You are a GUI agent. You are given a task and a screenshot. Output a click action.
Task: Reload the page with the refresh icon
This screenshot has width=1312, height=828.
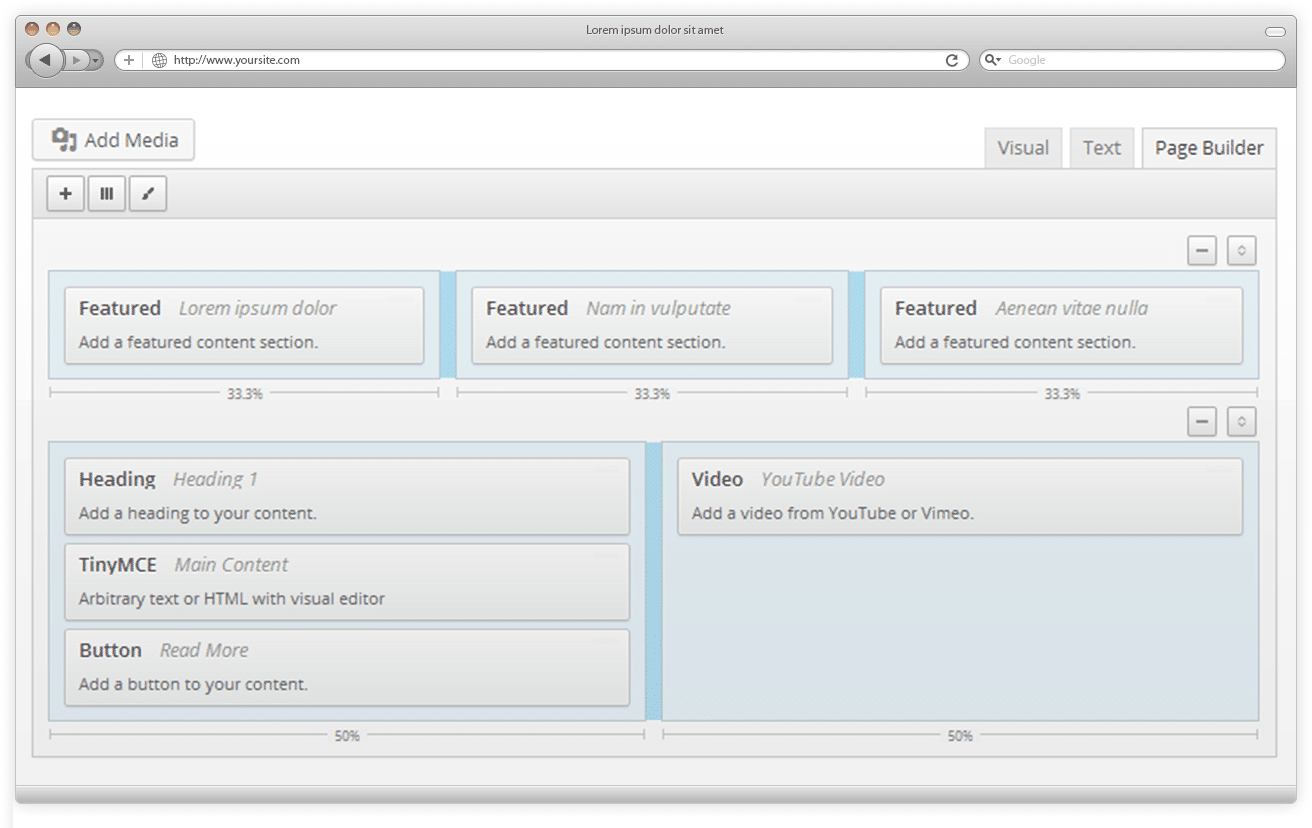(952, 60)
